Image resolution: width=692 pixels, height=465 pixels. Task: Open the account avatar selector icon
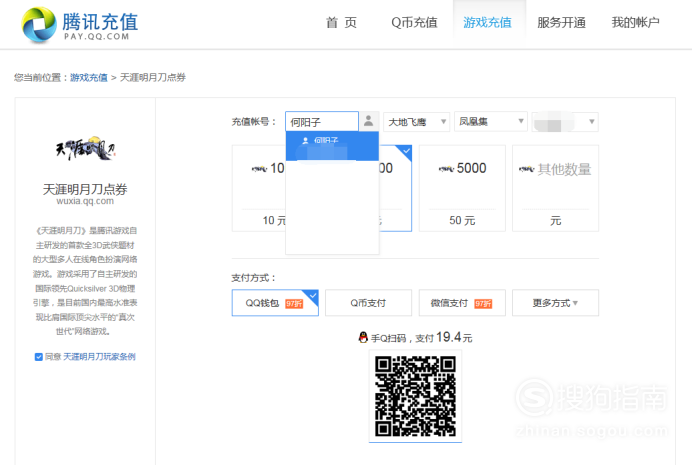pyautogui.click(x=369, y=121)
